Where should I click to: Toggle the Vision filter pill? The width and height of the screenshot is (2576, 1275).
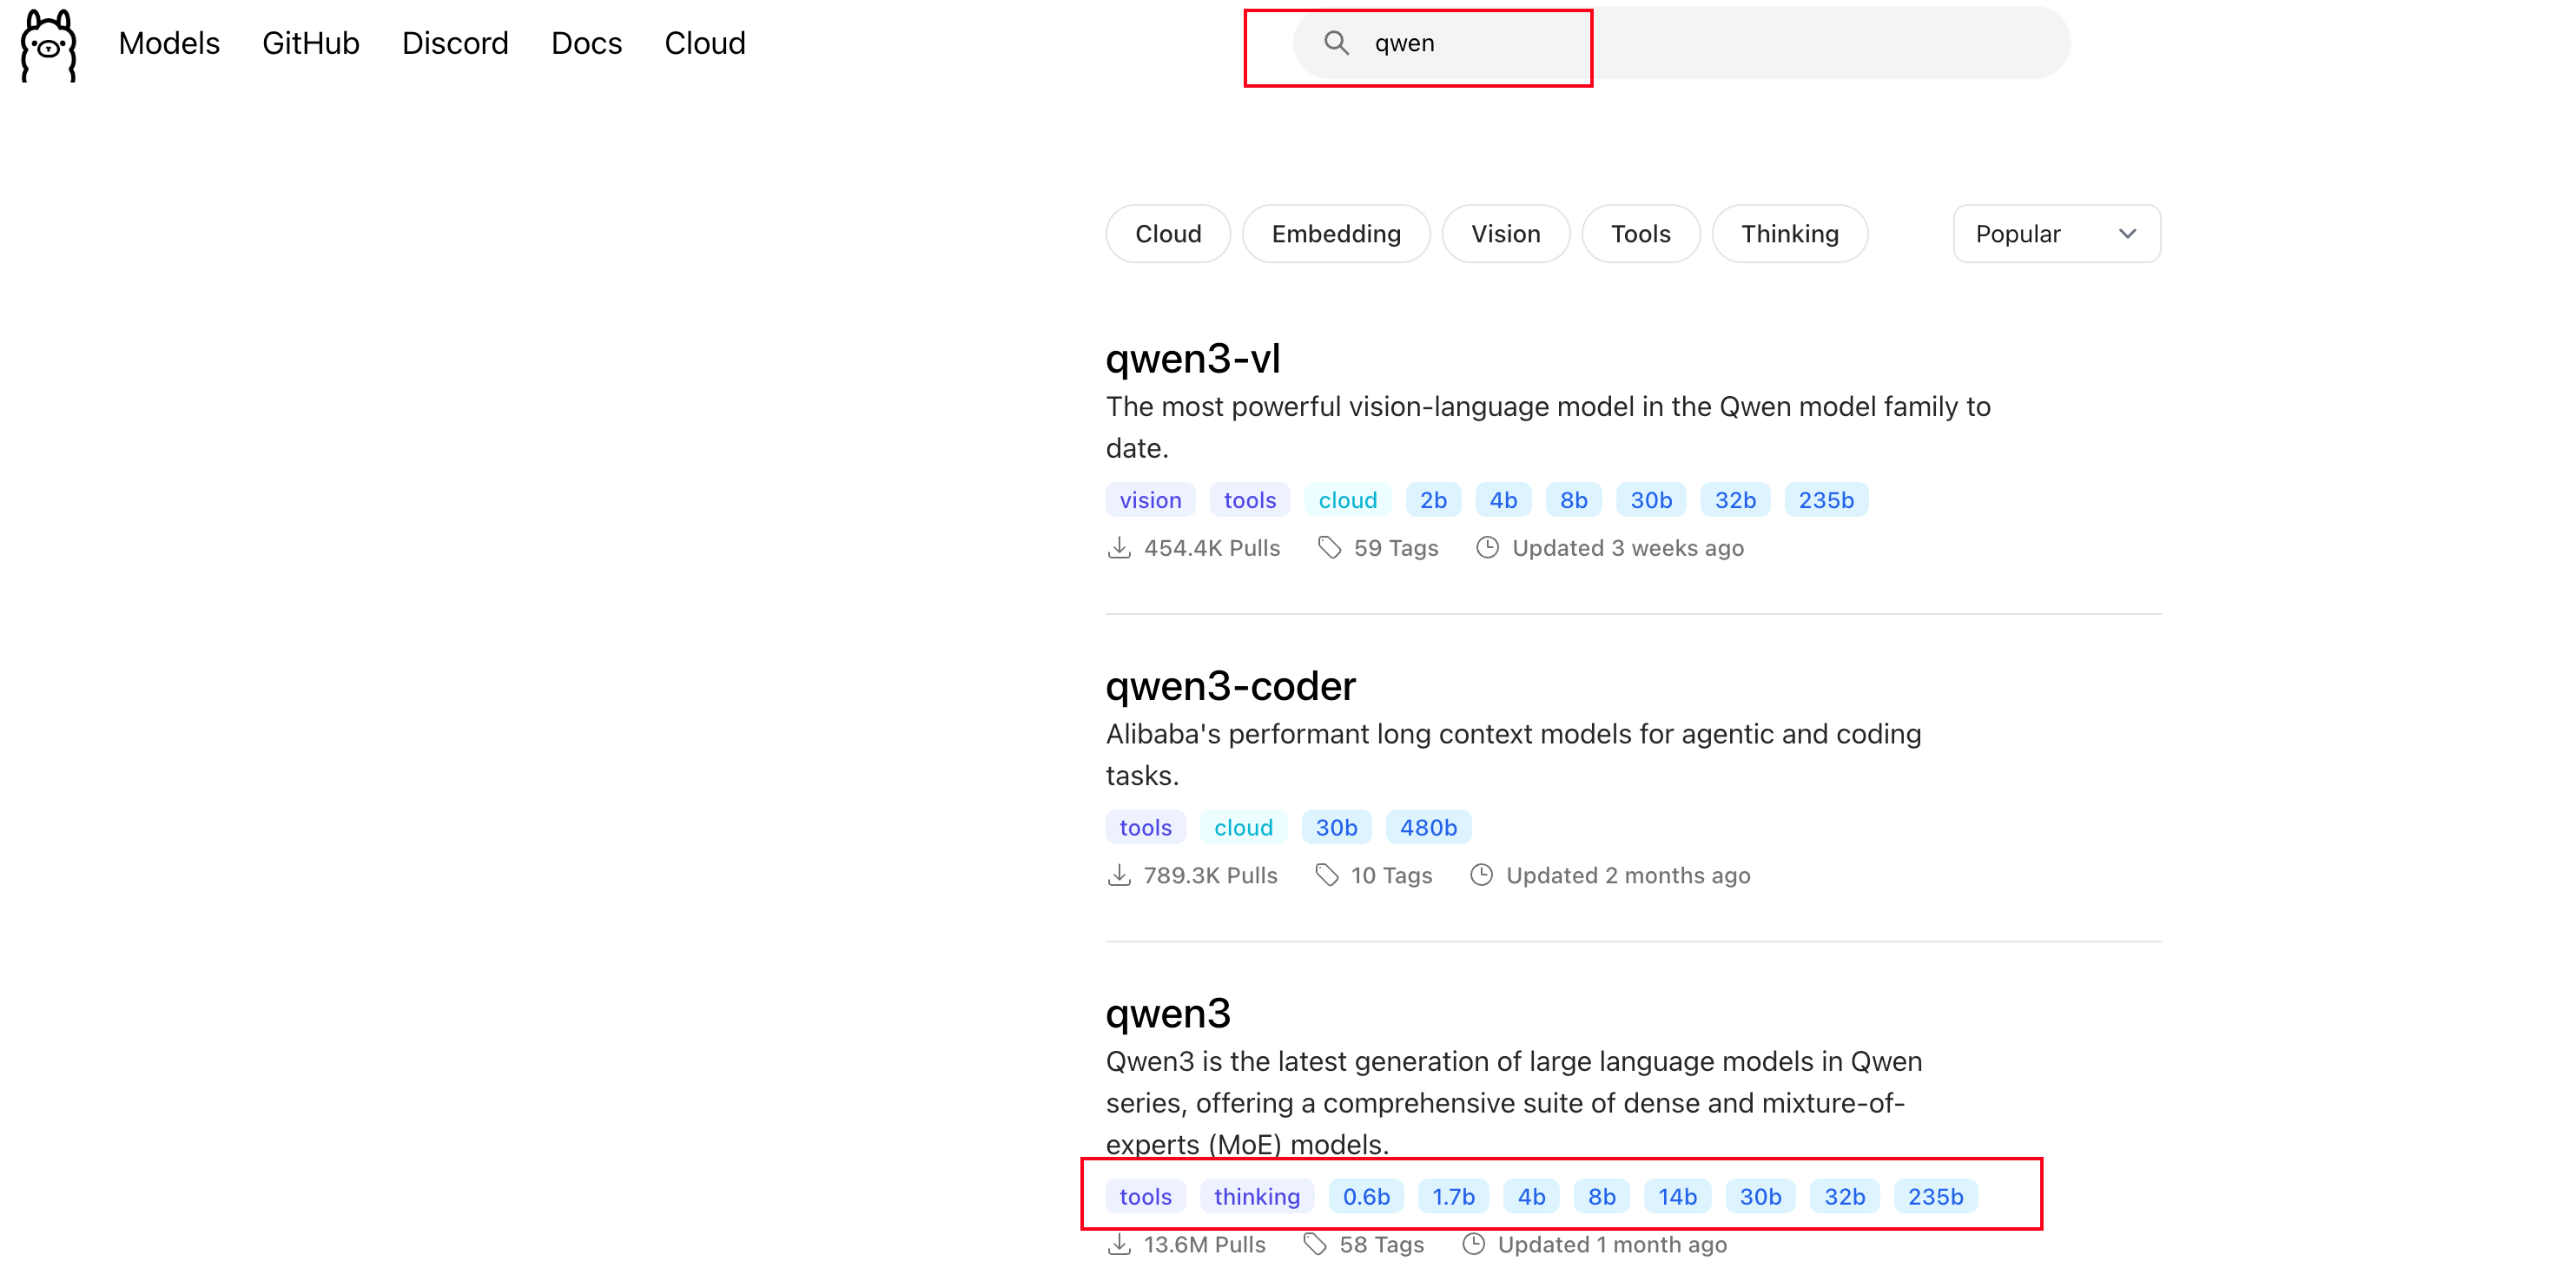click(1505, 234)
